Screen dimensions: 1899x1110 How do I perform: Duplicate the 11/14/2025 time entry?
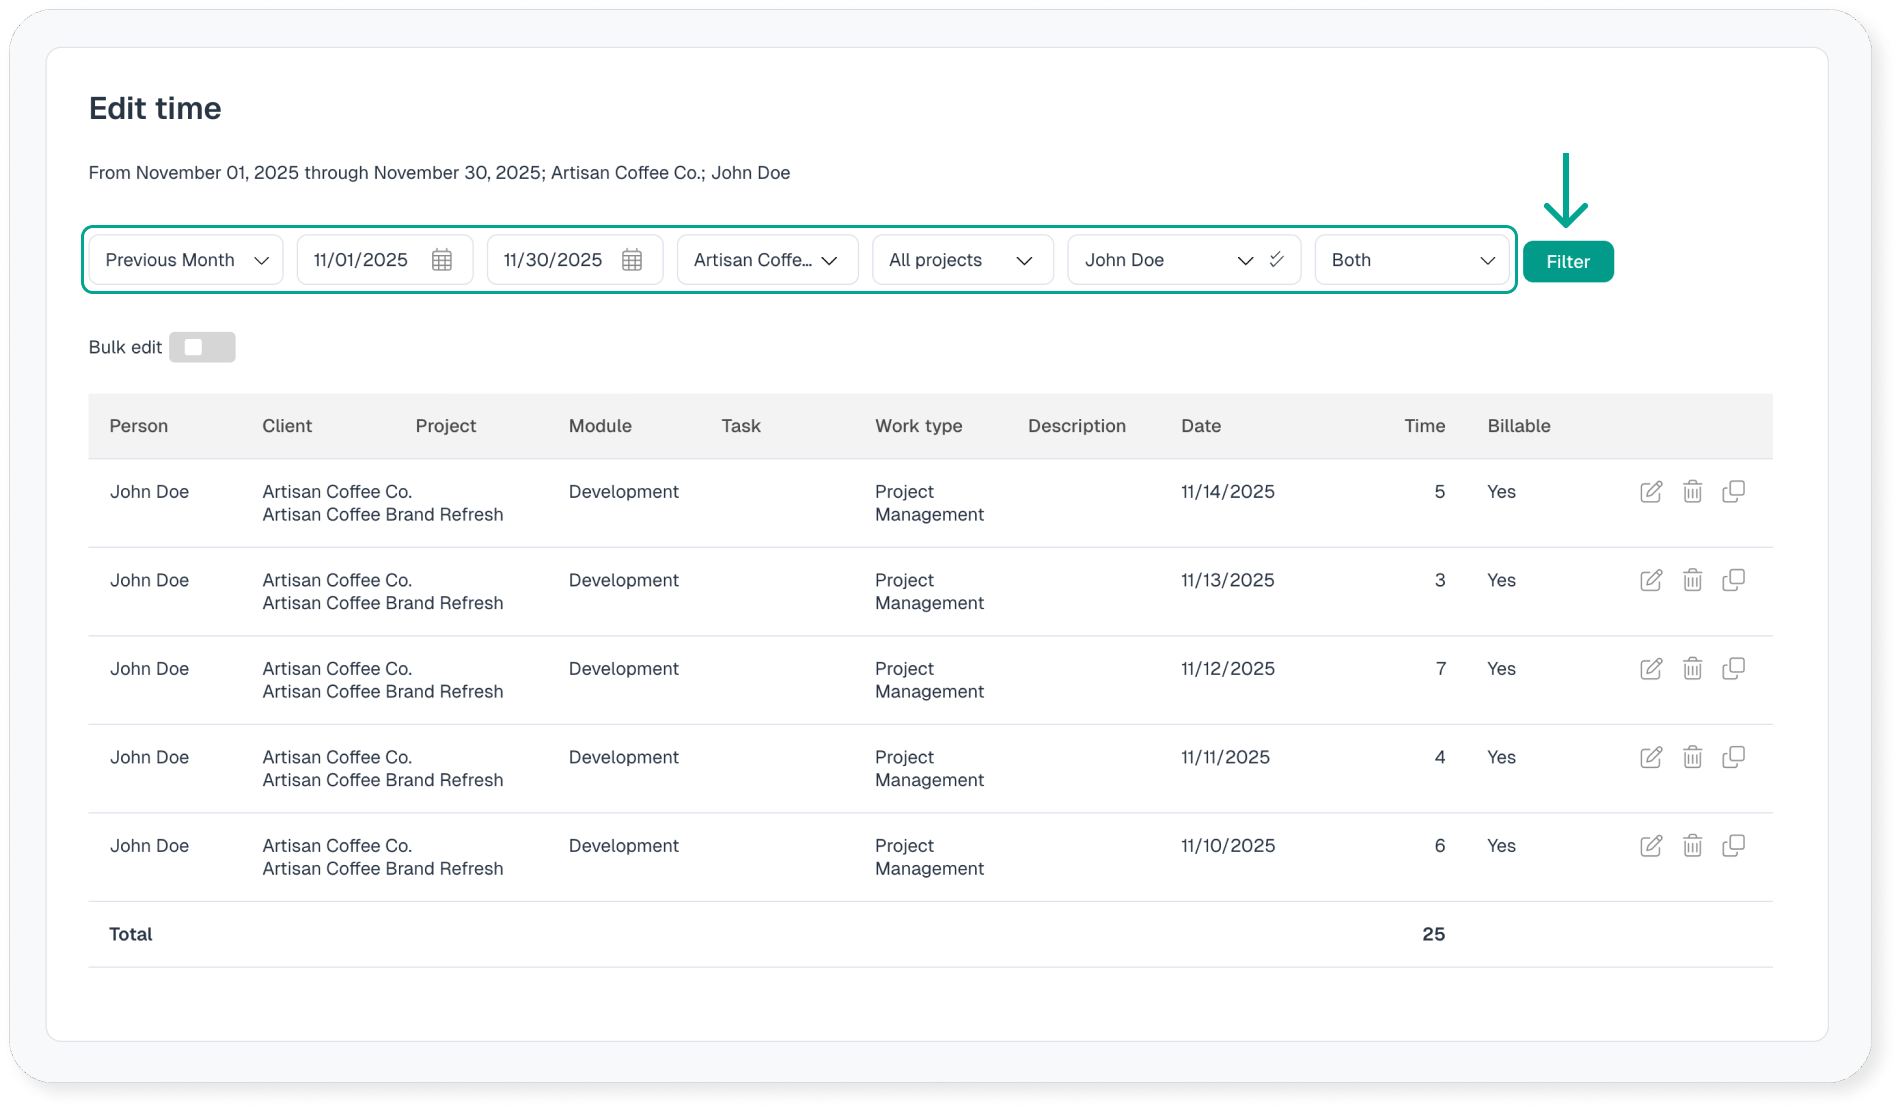point(1733,492)
